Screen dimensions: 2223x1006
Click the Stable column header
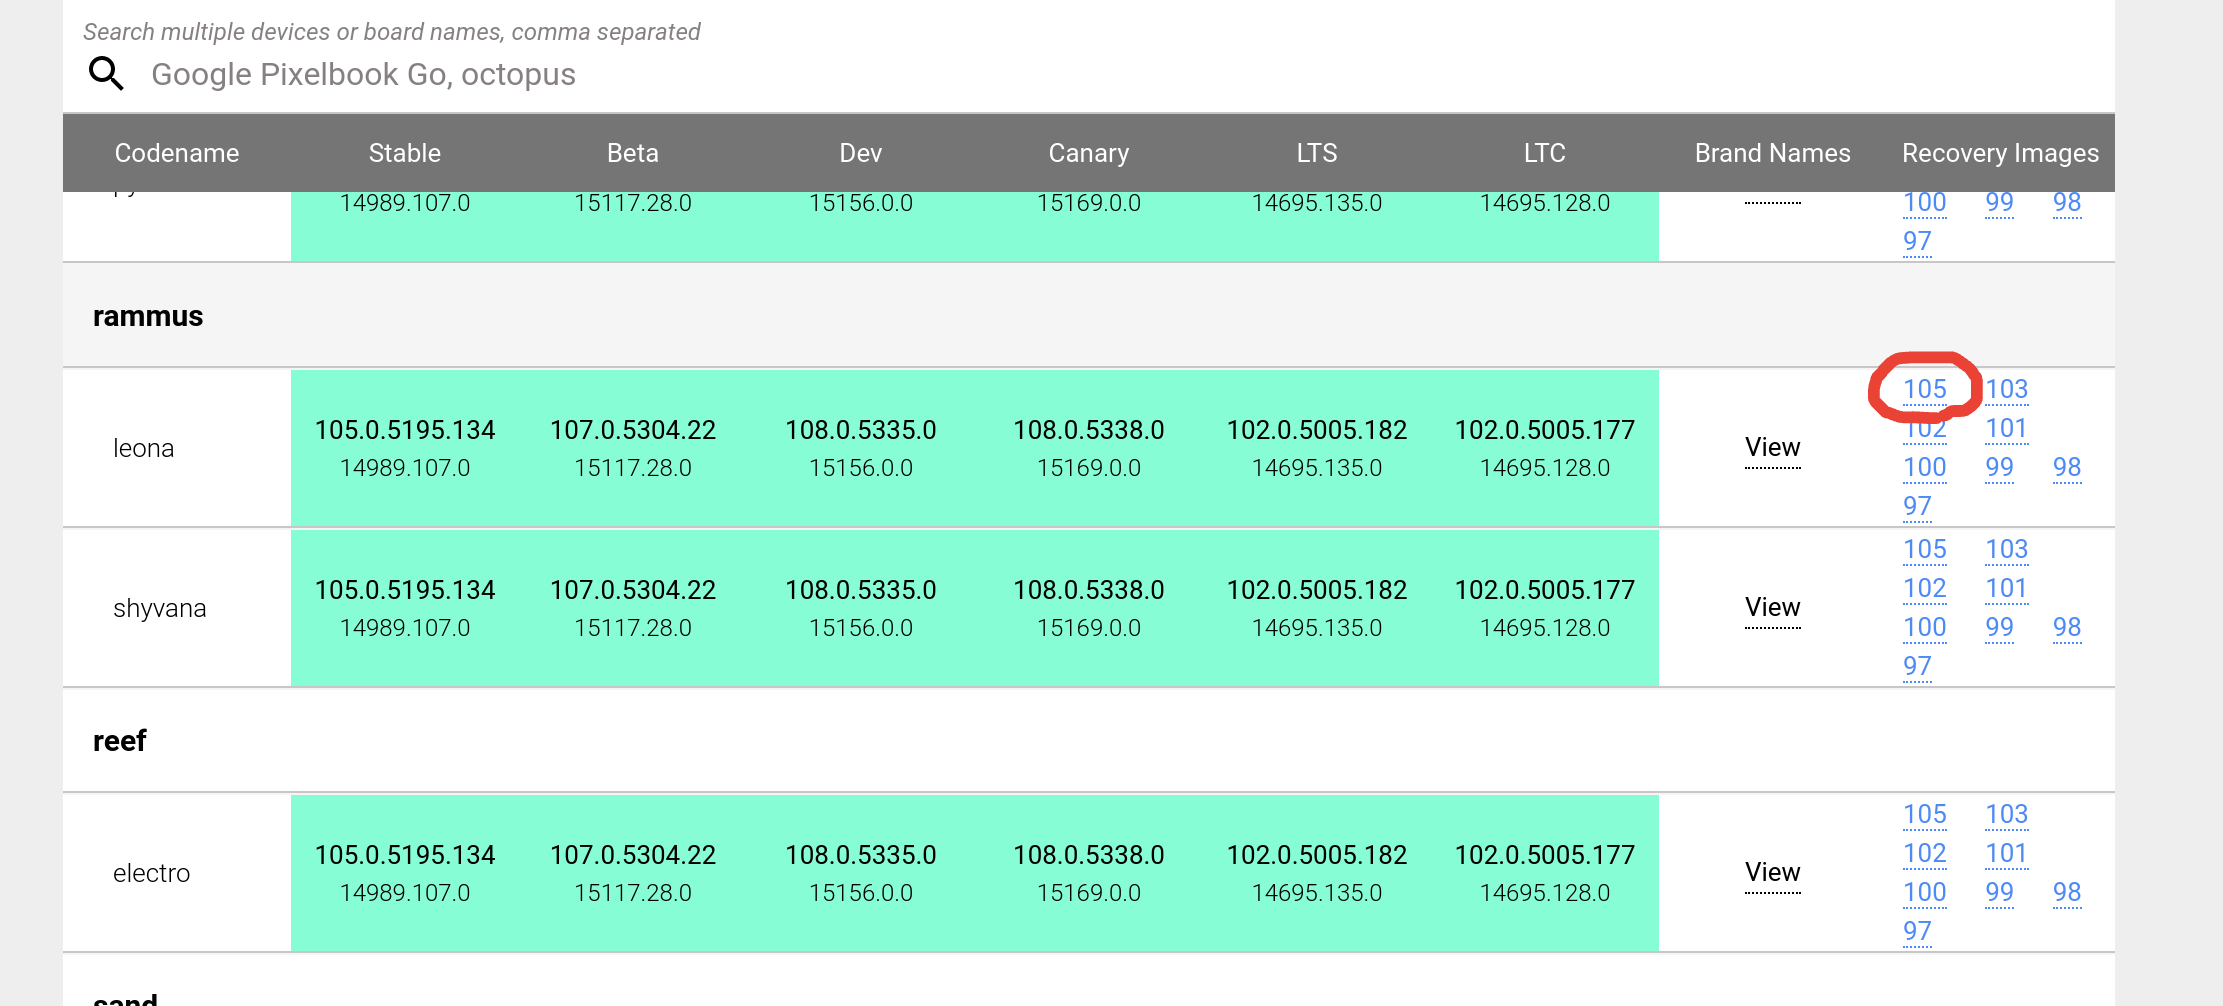coord(404,153)
